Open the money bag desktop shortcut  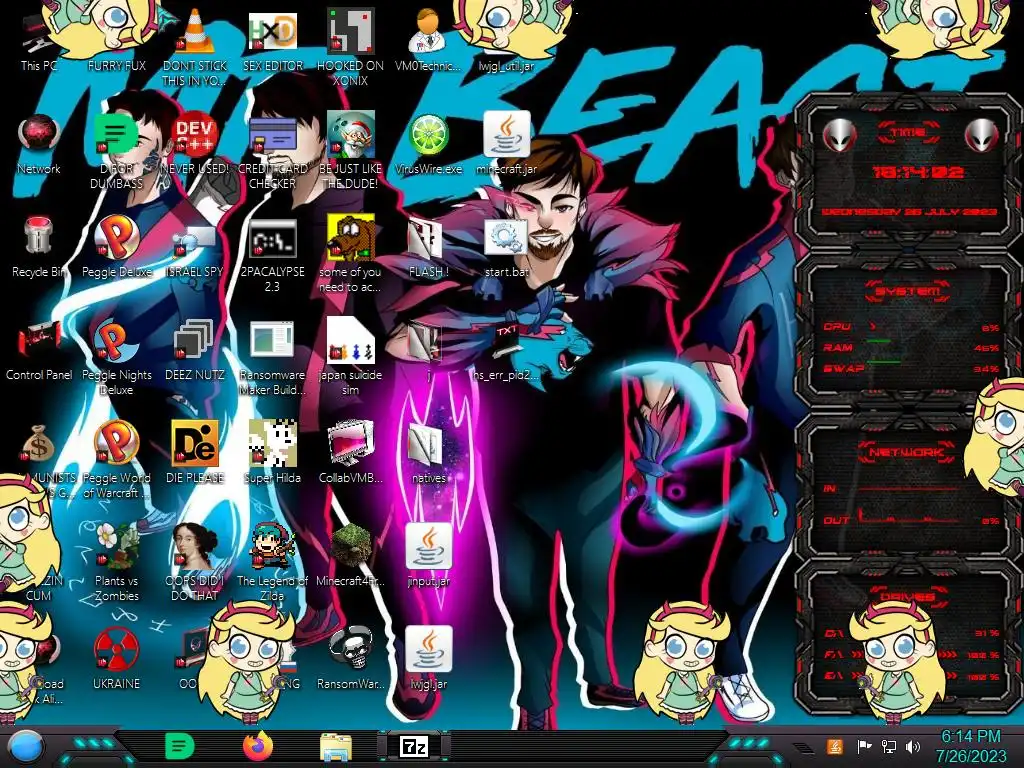38,443
